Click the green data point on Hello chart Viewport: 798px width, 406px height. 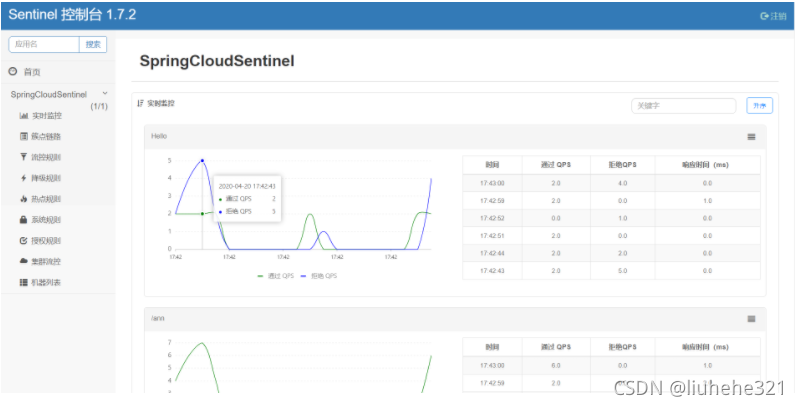[x=202, y=214]
